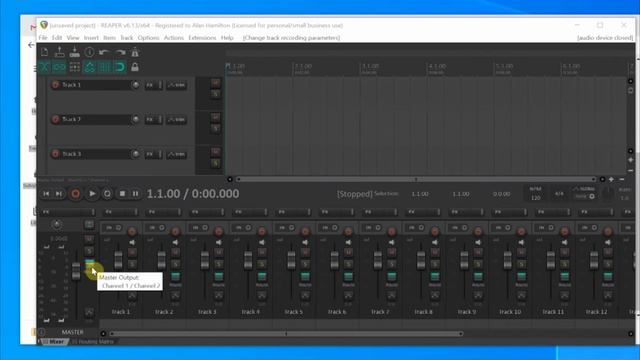
Task: Click the mixer horizontal scrollbar
Action: [x=286, y=334]
